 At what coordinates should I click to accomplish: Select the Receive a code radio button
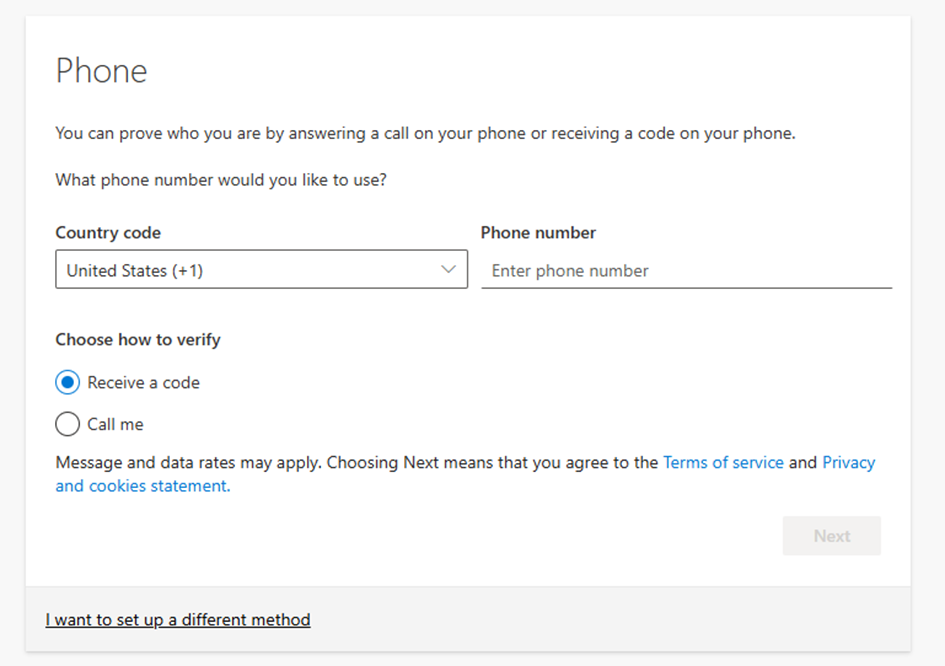coord(68,383)
